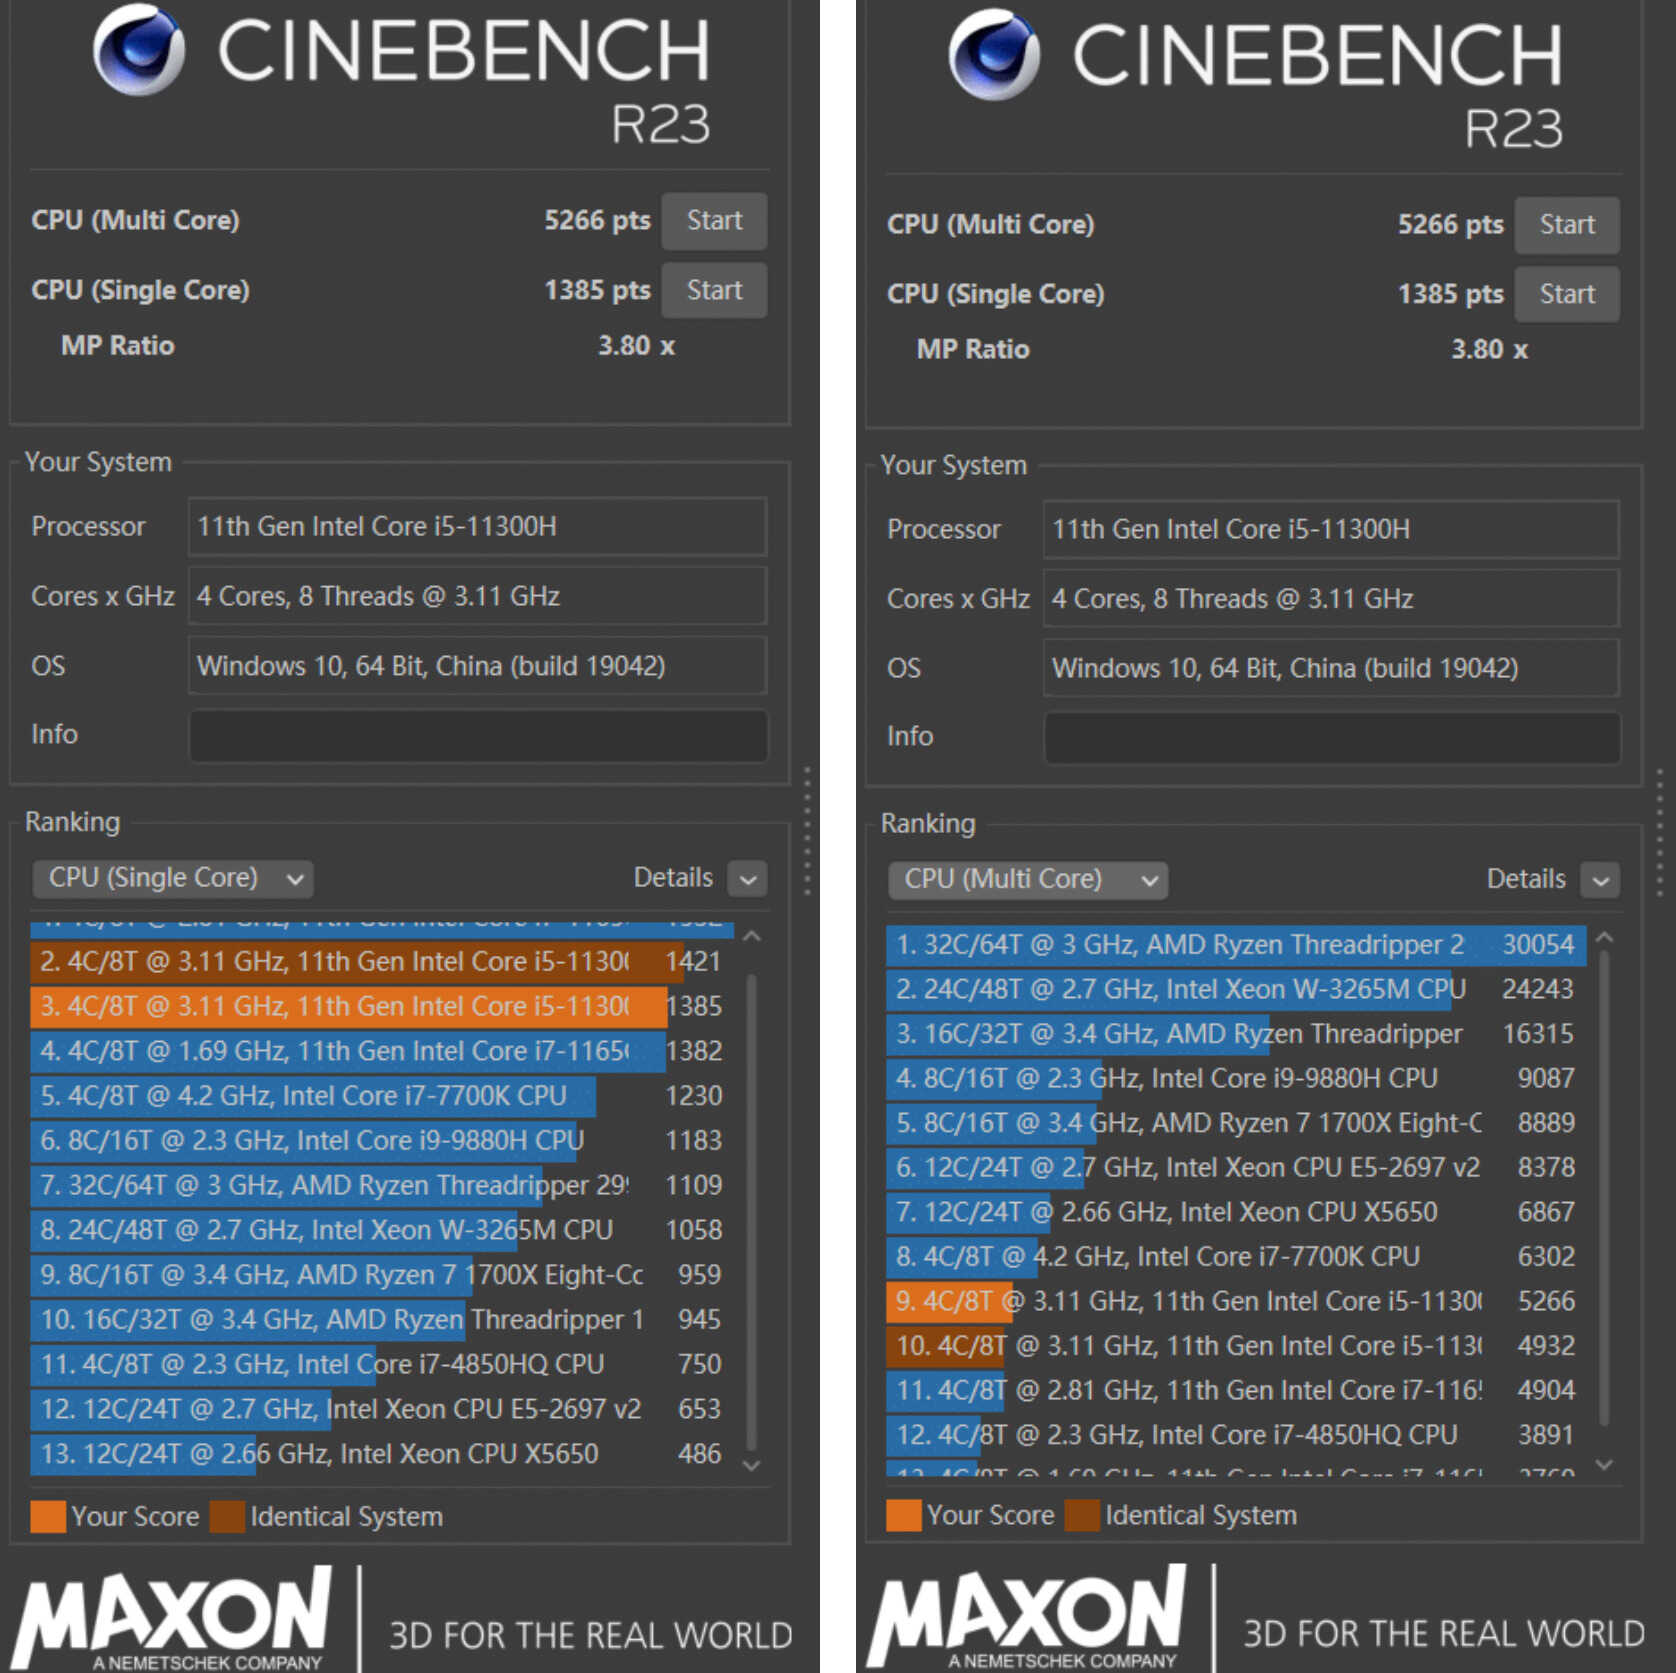Click the Cinebench logo sphere in right window

coord(994,54)
